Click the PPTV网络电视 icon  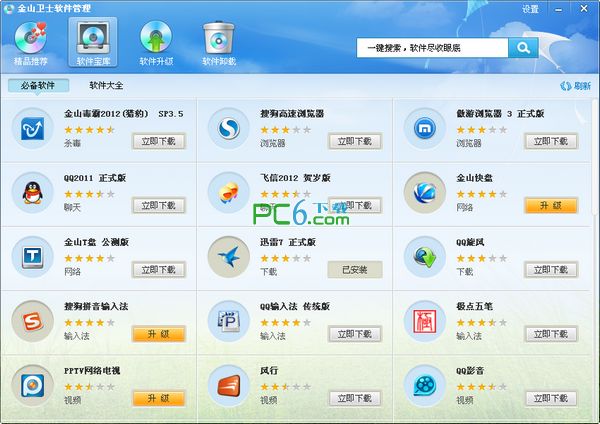[x=33, y=385]
